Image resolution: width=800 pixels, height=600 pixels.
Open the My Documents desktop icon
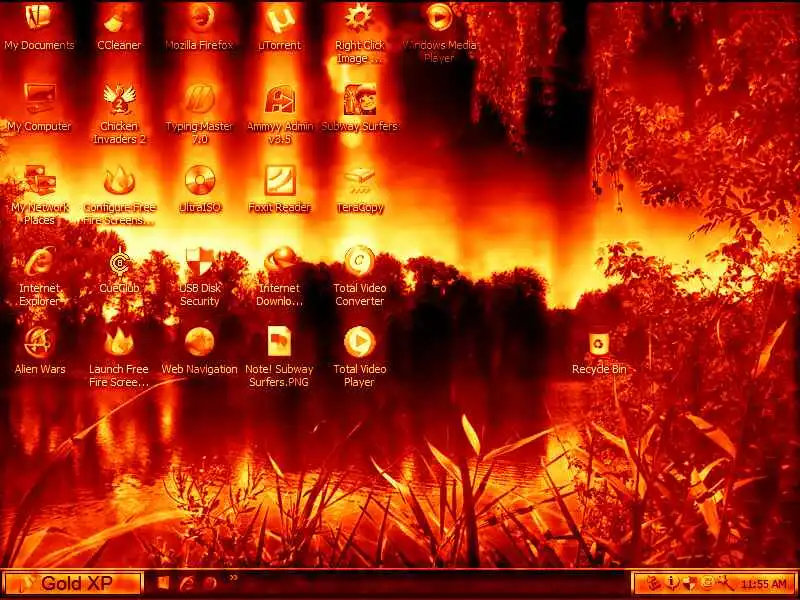click(39, 27)
